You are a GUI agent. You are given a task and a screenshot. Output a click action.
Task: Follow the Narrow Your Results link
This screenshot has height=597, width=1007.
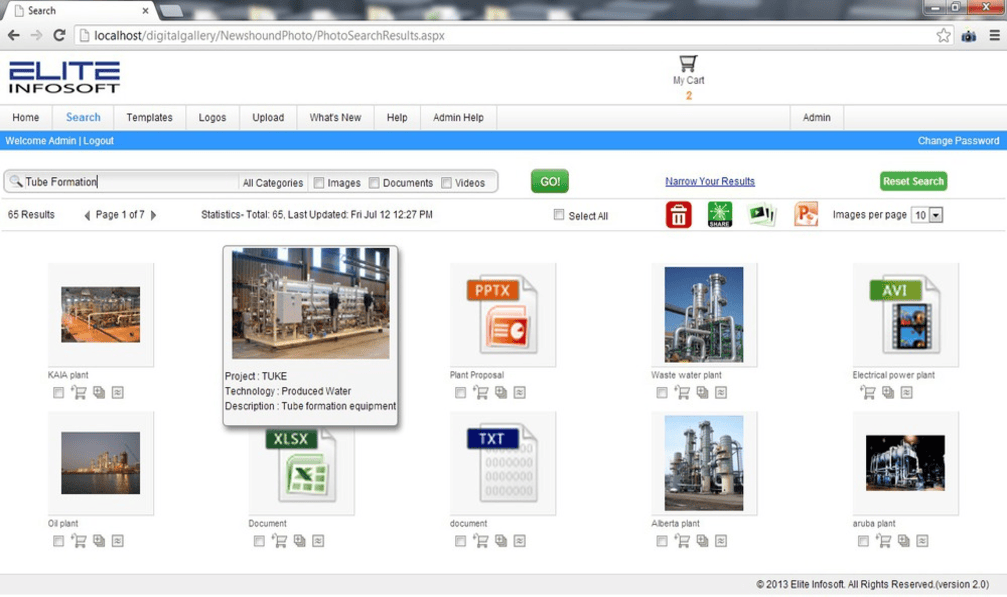[710, 181]
